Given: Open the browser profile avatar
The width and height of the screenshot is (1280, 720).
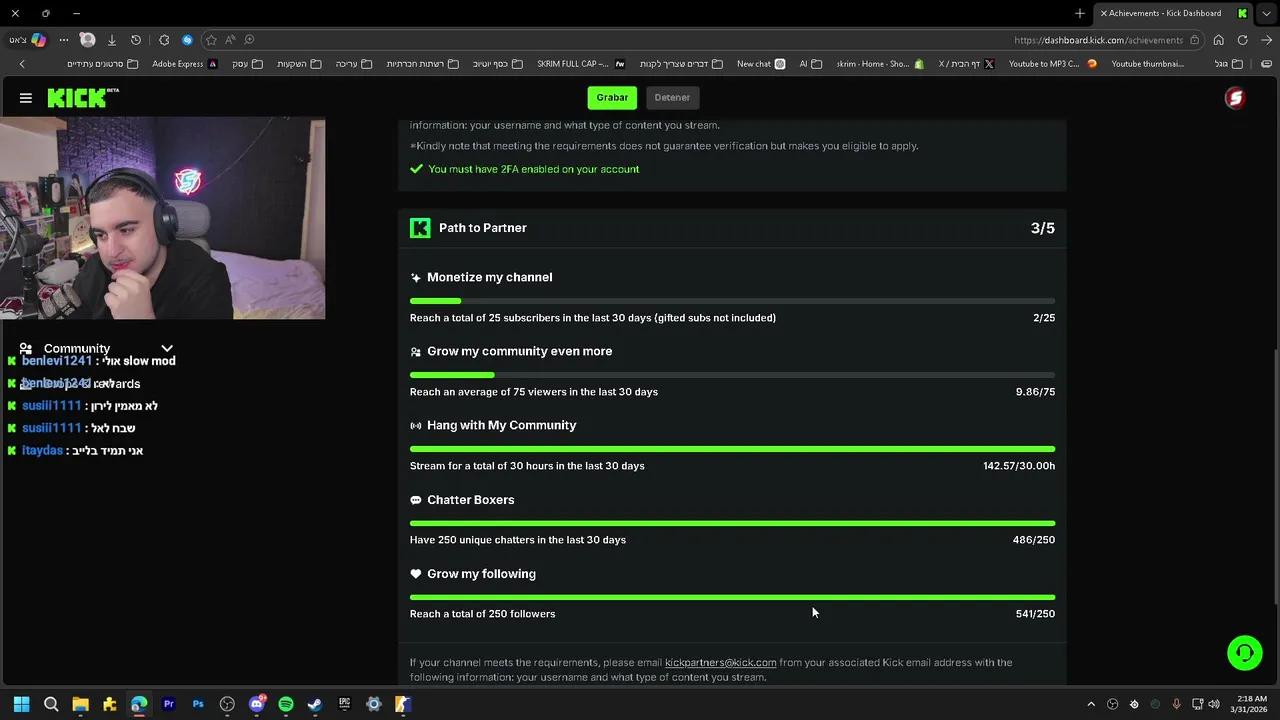Looking at the screenshot, I should [87, 40].
